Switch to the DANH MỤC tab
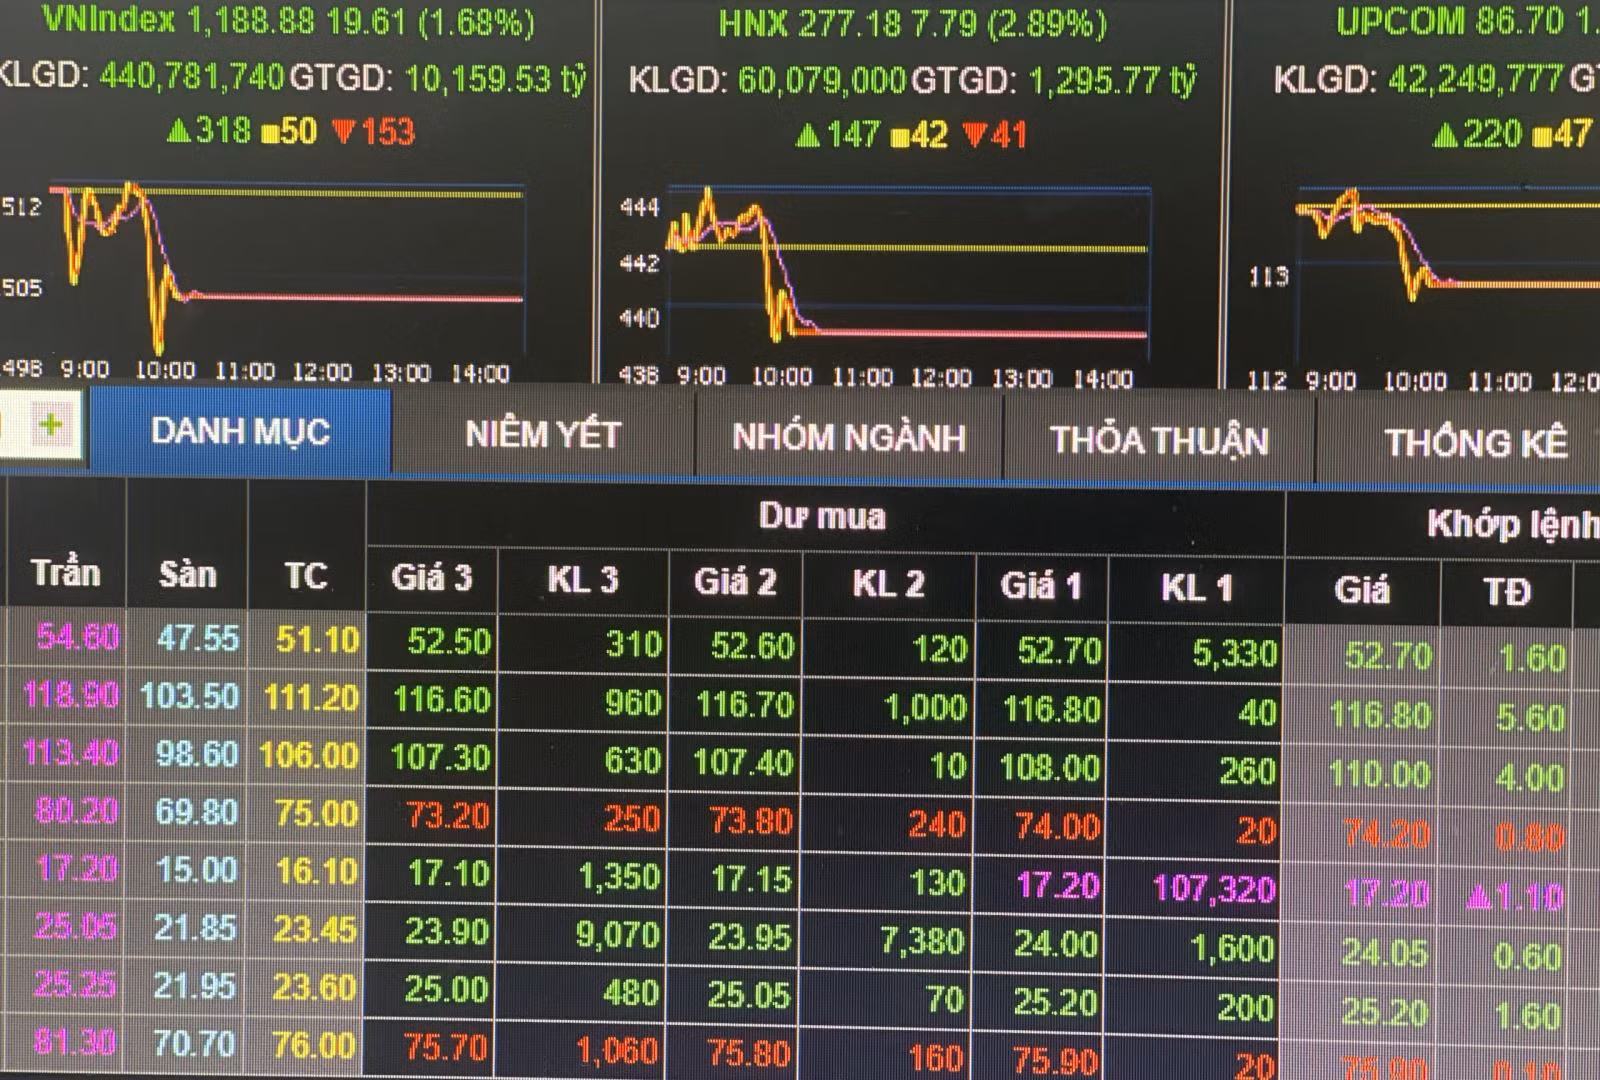1600x1080 pixels. [240, 431]
